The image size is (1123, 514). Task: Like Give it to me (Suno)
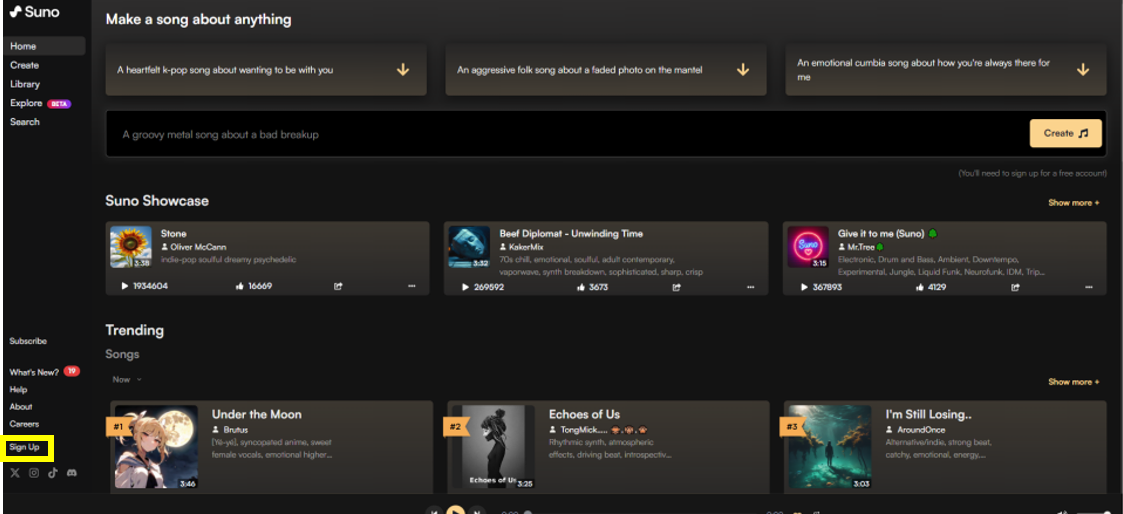coord(920,287)
